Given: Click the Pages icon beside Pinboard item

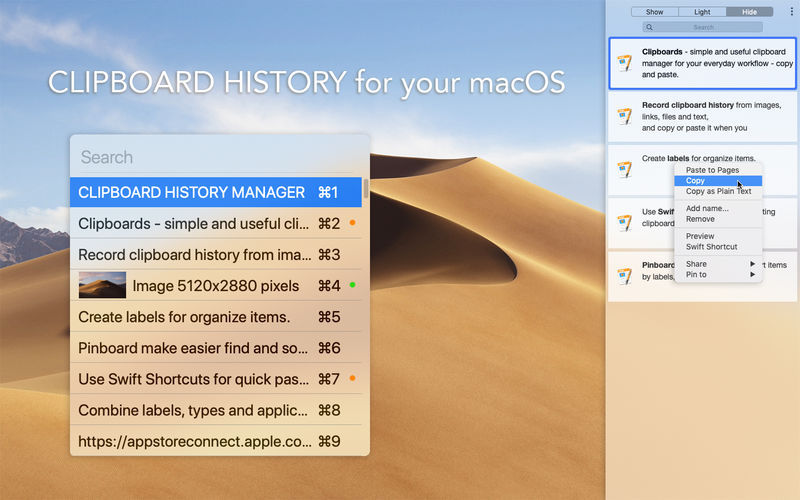Looking at the screenshot, I should tap(624, 276).
